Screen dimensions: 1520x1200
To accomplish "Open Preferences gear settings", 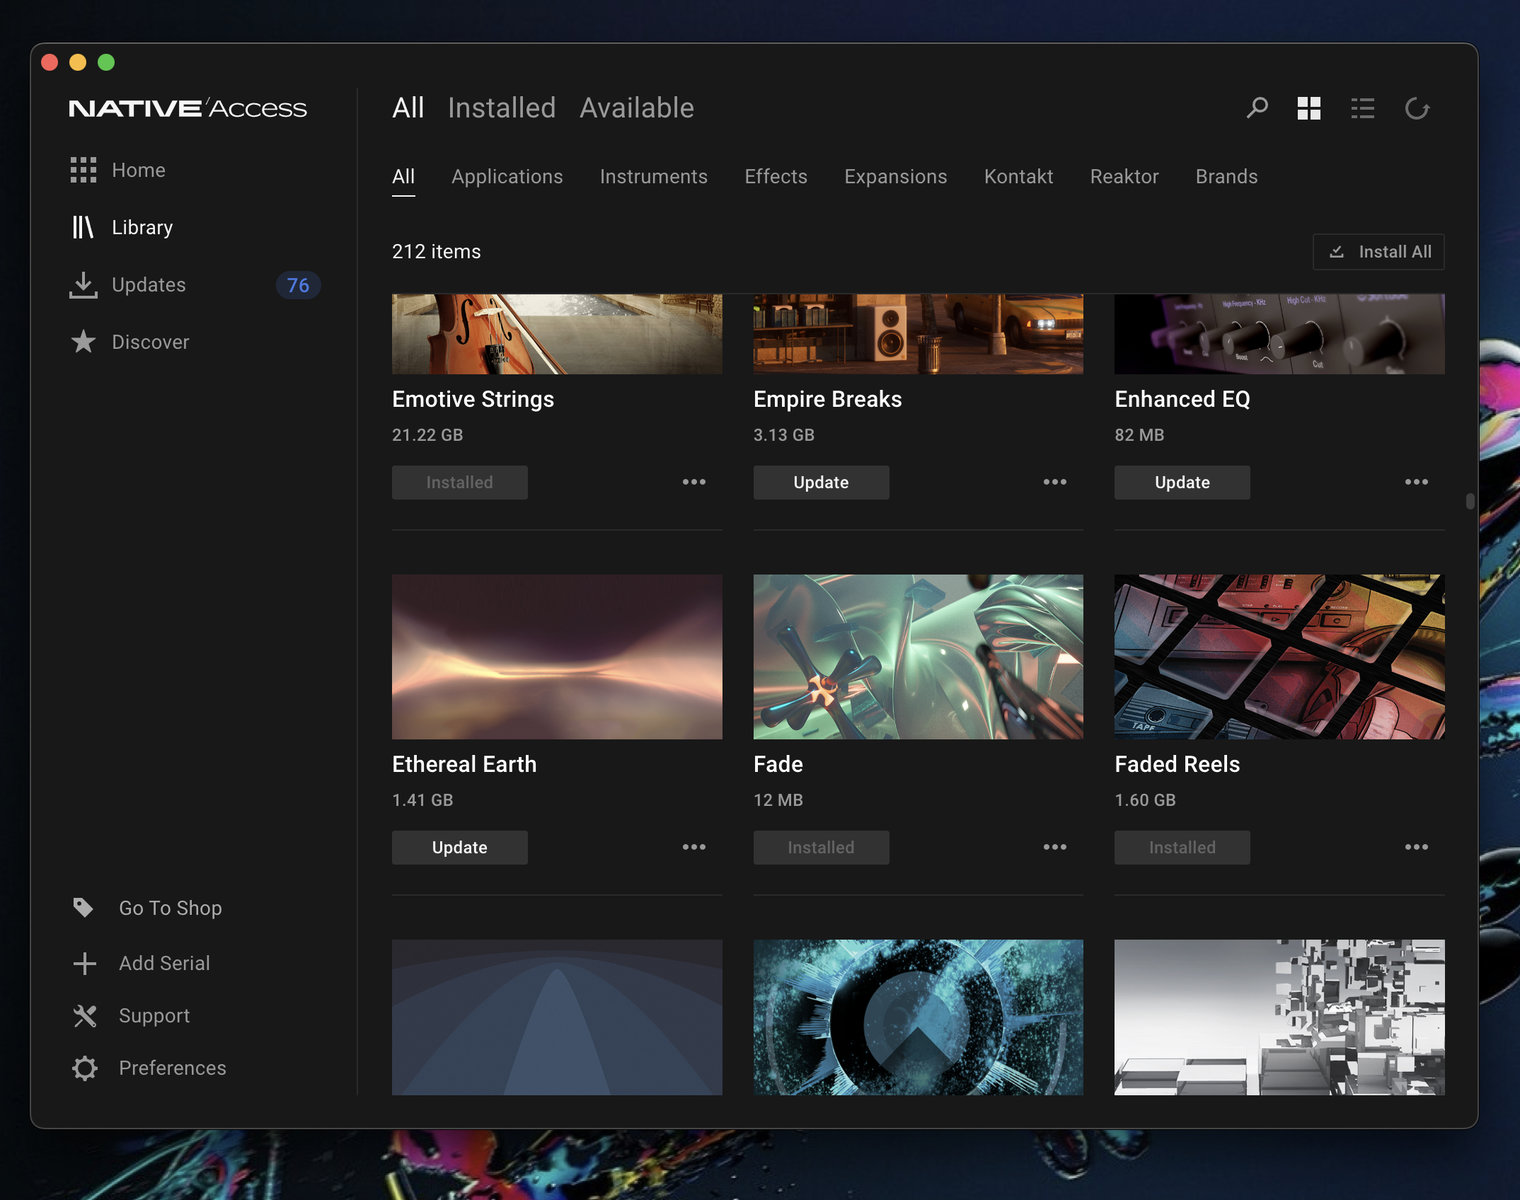I will [x=172, y=1068].
